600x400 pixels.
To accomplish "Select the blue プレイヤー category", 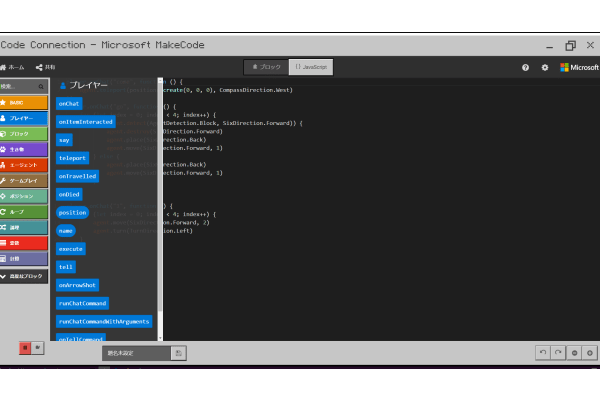I will point(24,118).
